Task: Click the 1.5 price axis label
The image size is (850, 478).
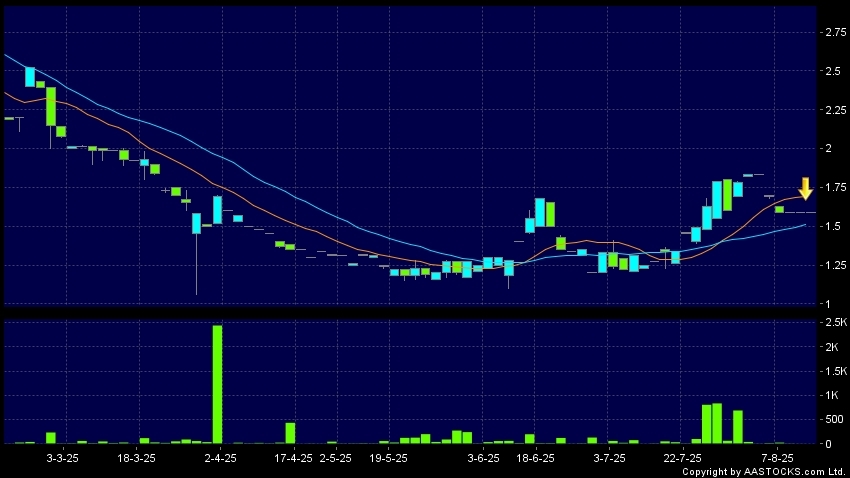Action: tap(833, 226)
